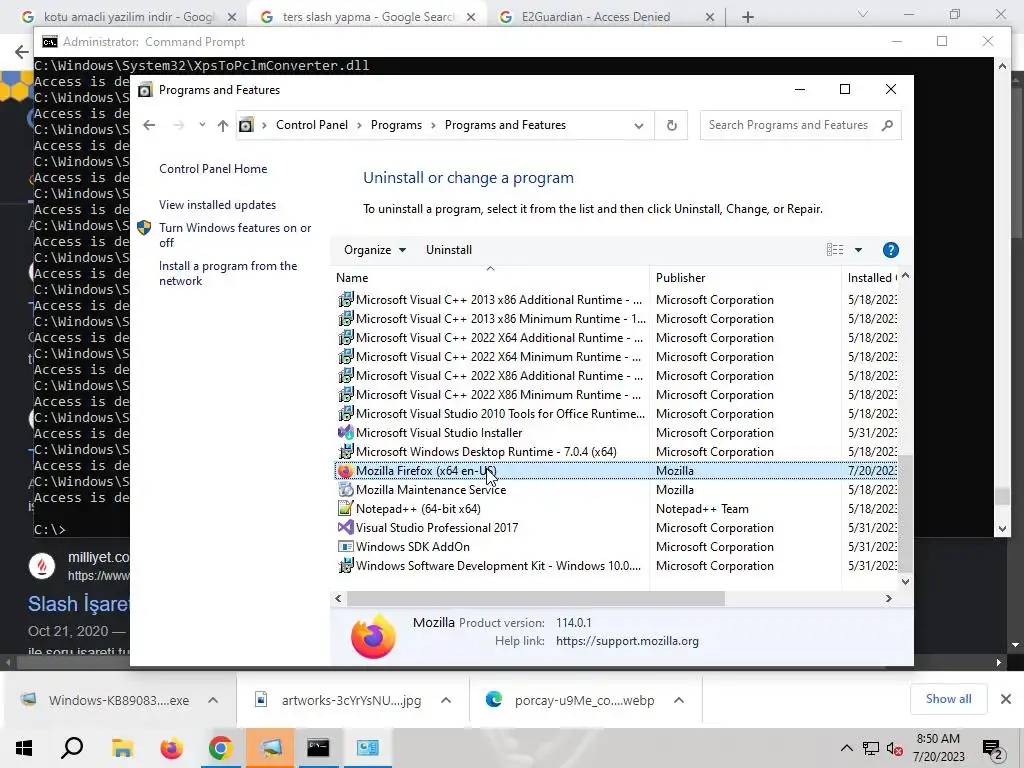Click the change view icon

(835, 249)
